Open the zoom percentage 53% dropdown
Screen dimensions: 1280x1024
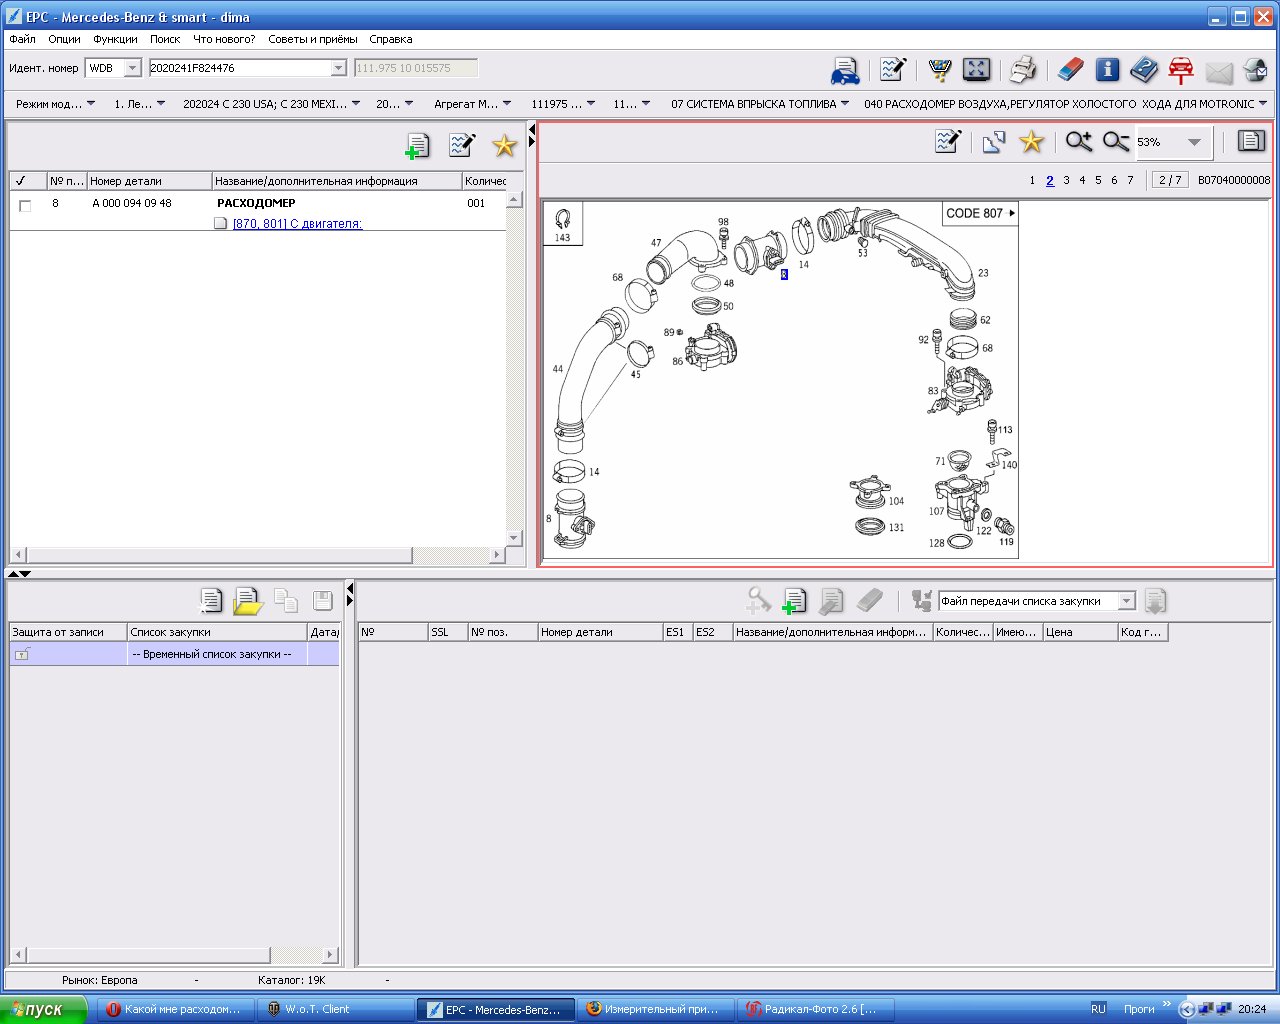[1194, 142]
